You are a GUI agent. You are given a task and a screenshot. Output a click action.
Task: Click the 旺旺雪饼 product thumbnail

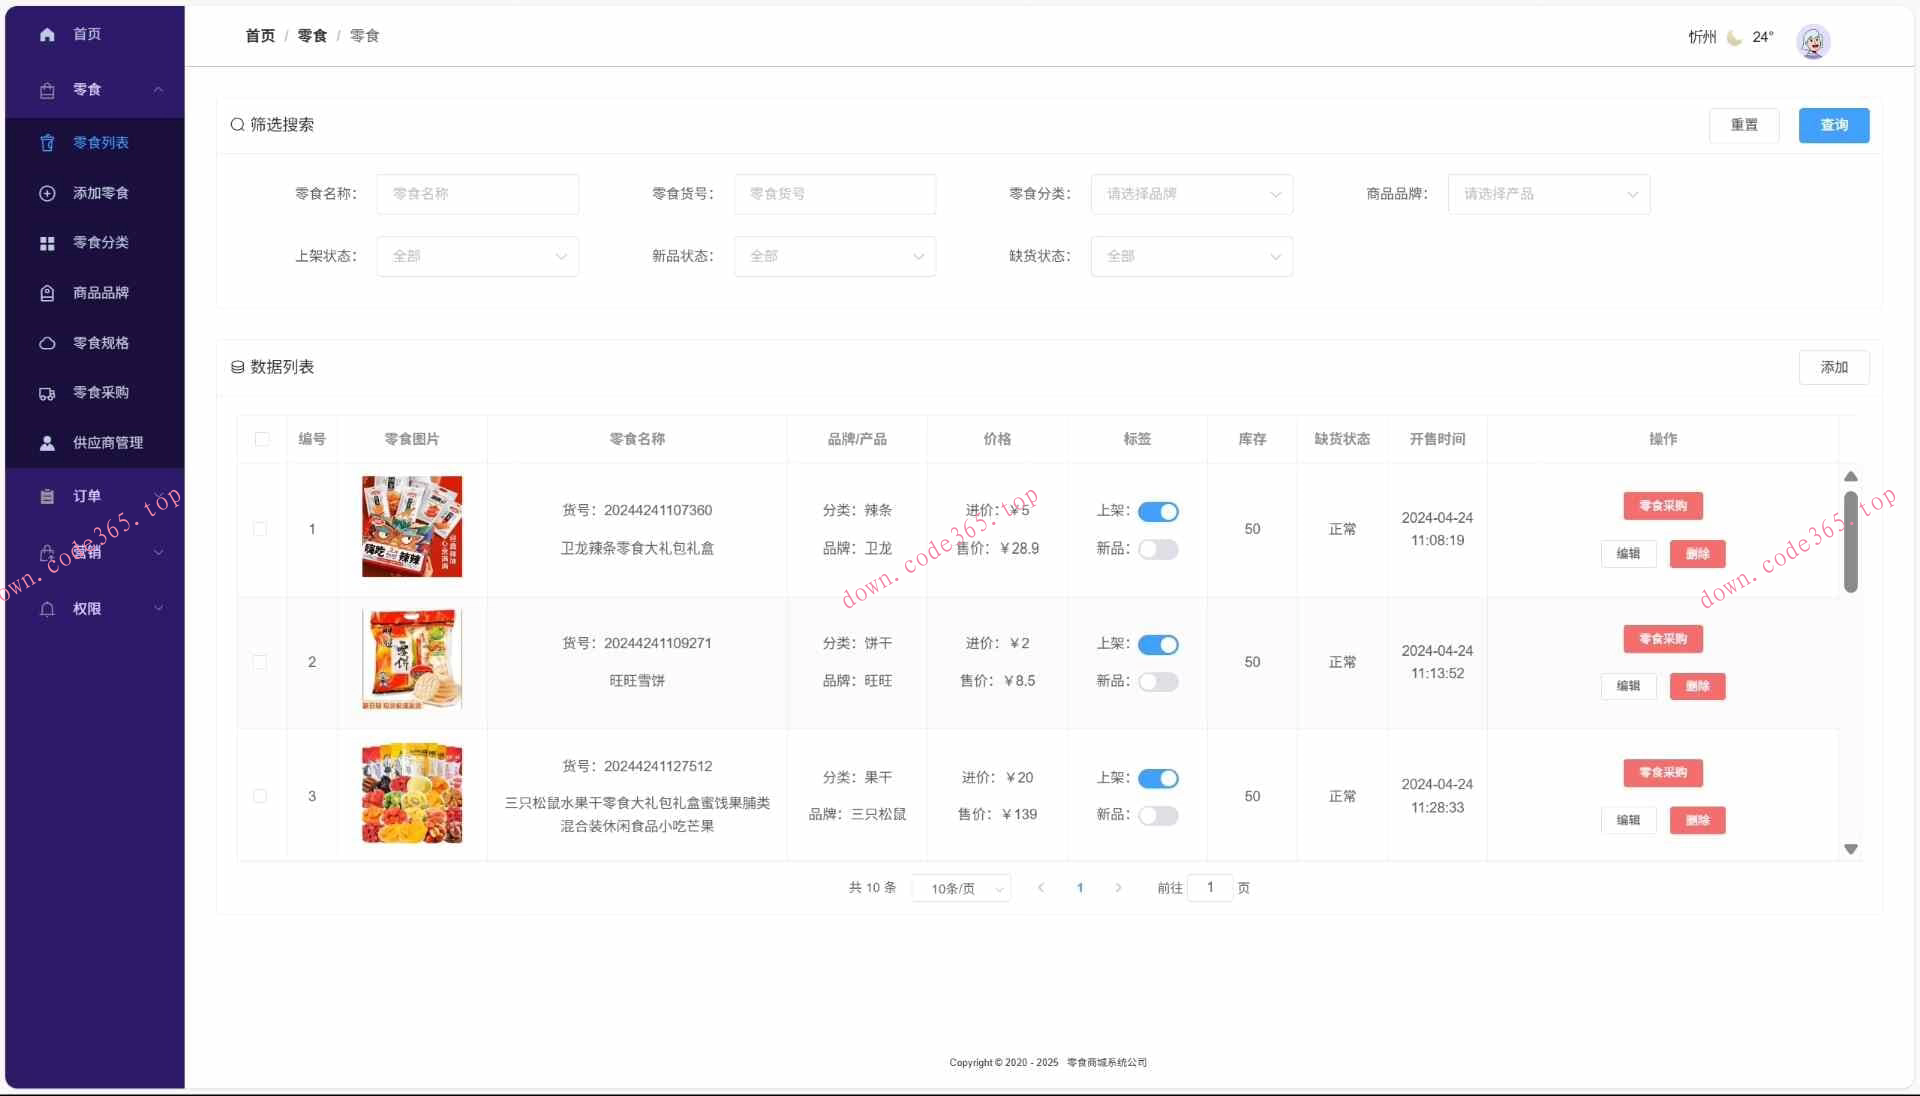click(x=411, y=660)
